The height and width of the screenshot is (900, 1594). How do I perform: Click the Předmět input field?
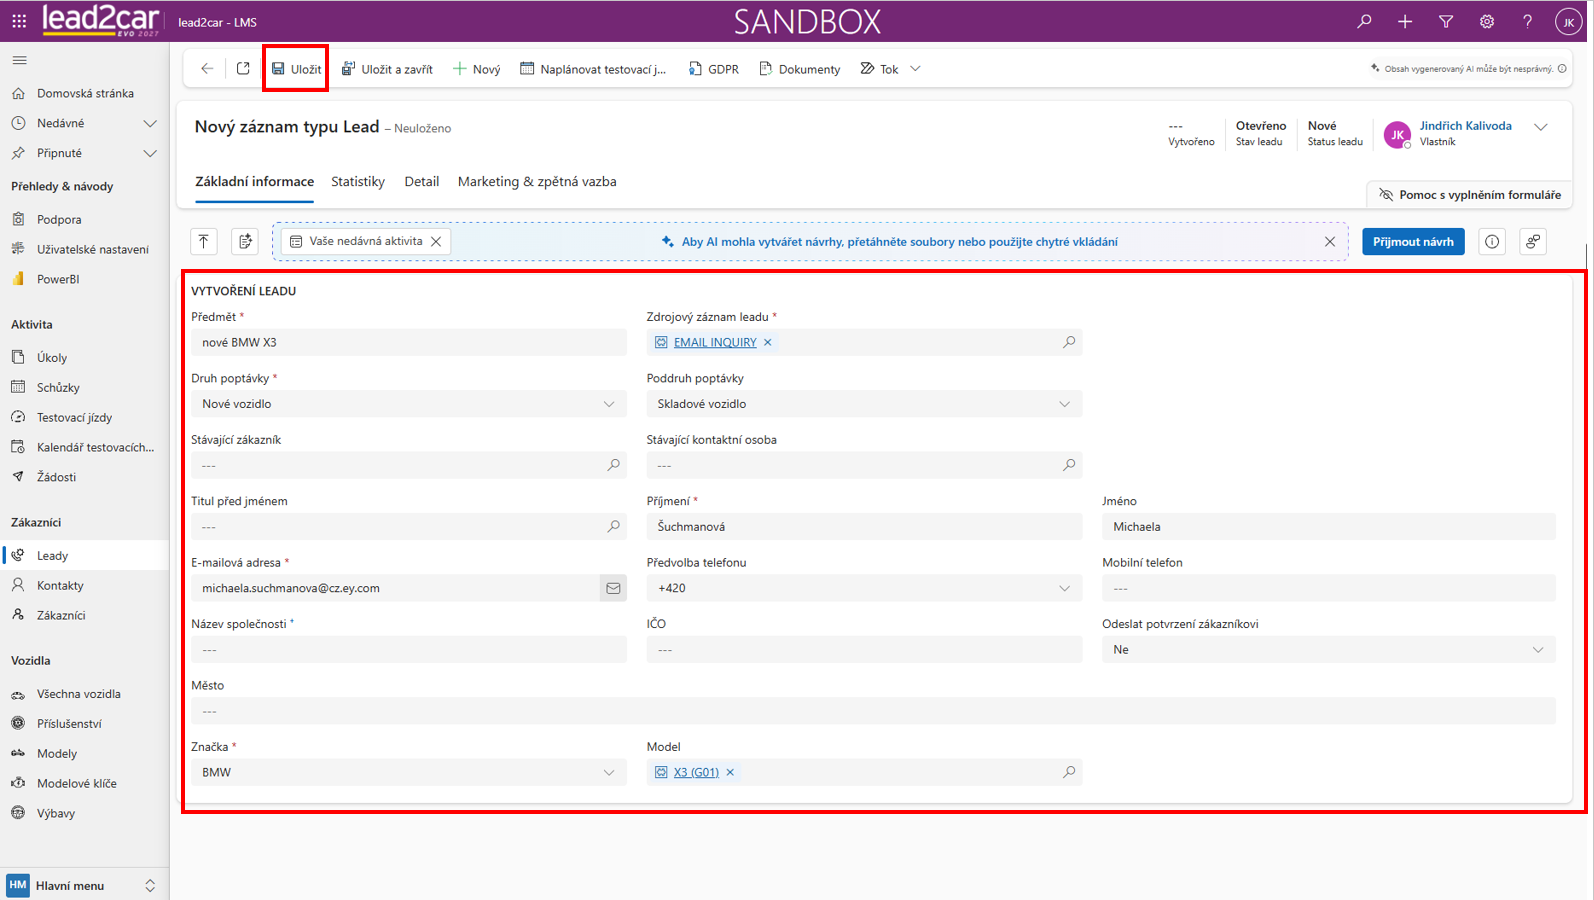(409, 342)
